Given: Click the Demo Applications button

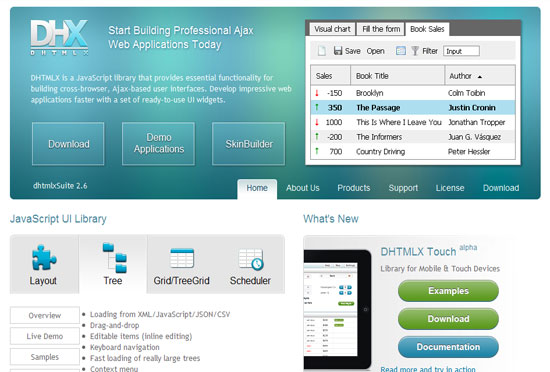Looking at the screenshot, I should click(159, 143).
